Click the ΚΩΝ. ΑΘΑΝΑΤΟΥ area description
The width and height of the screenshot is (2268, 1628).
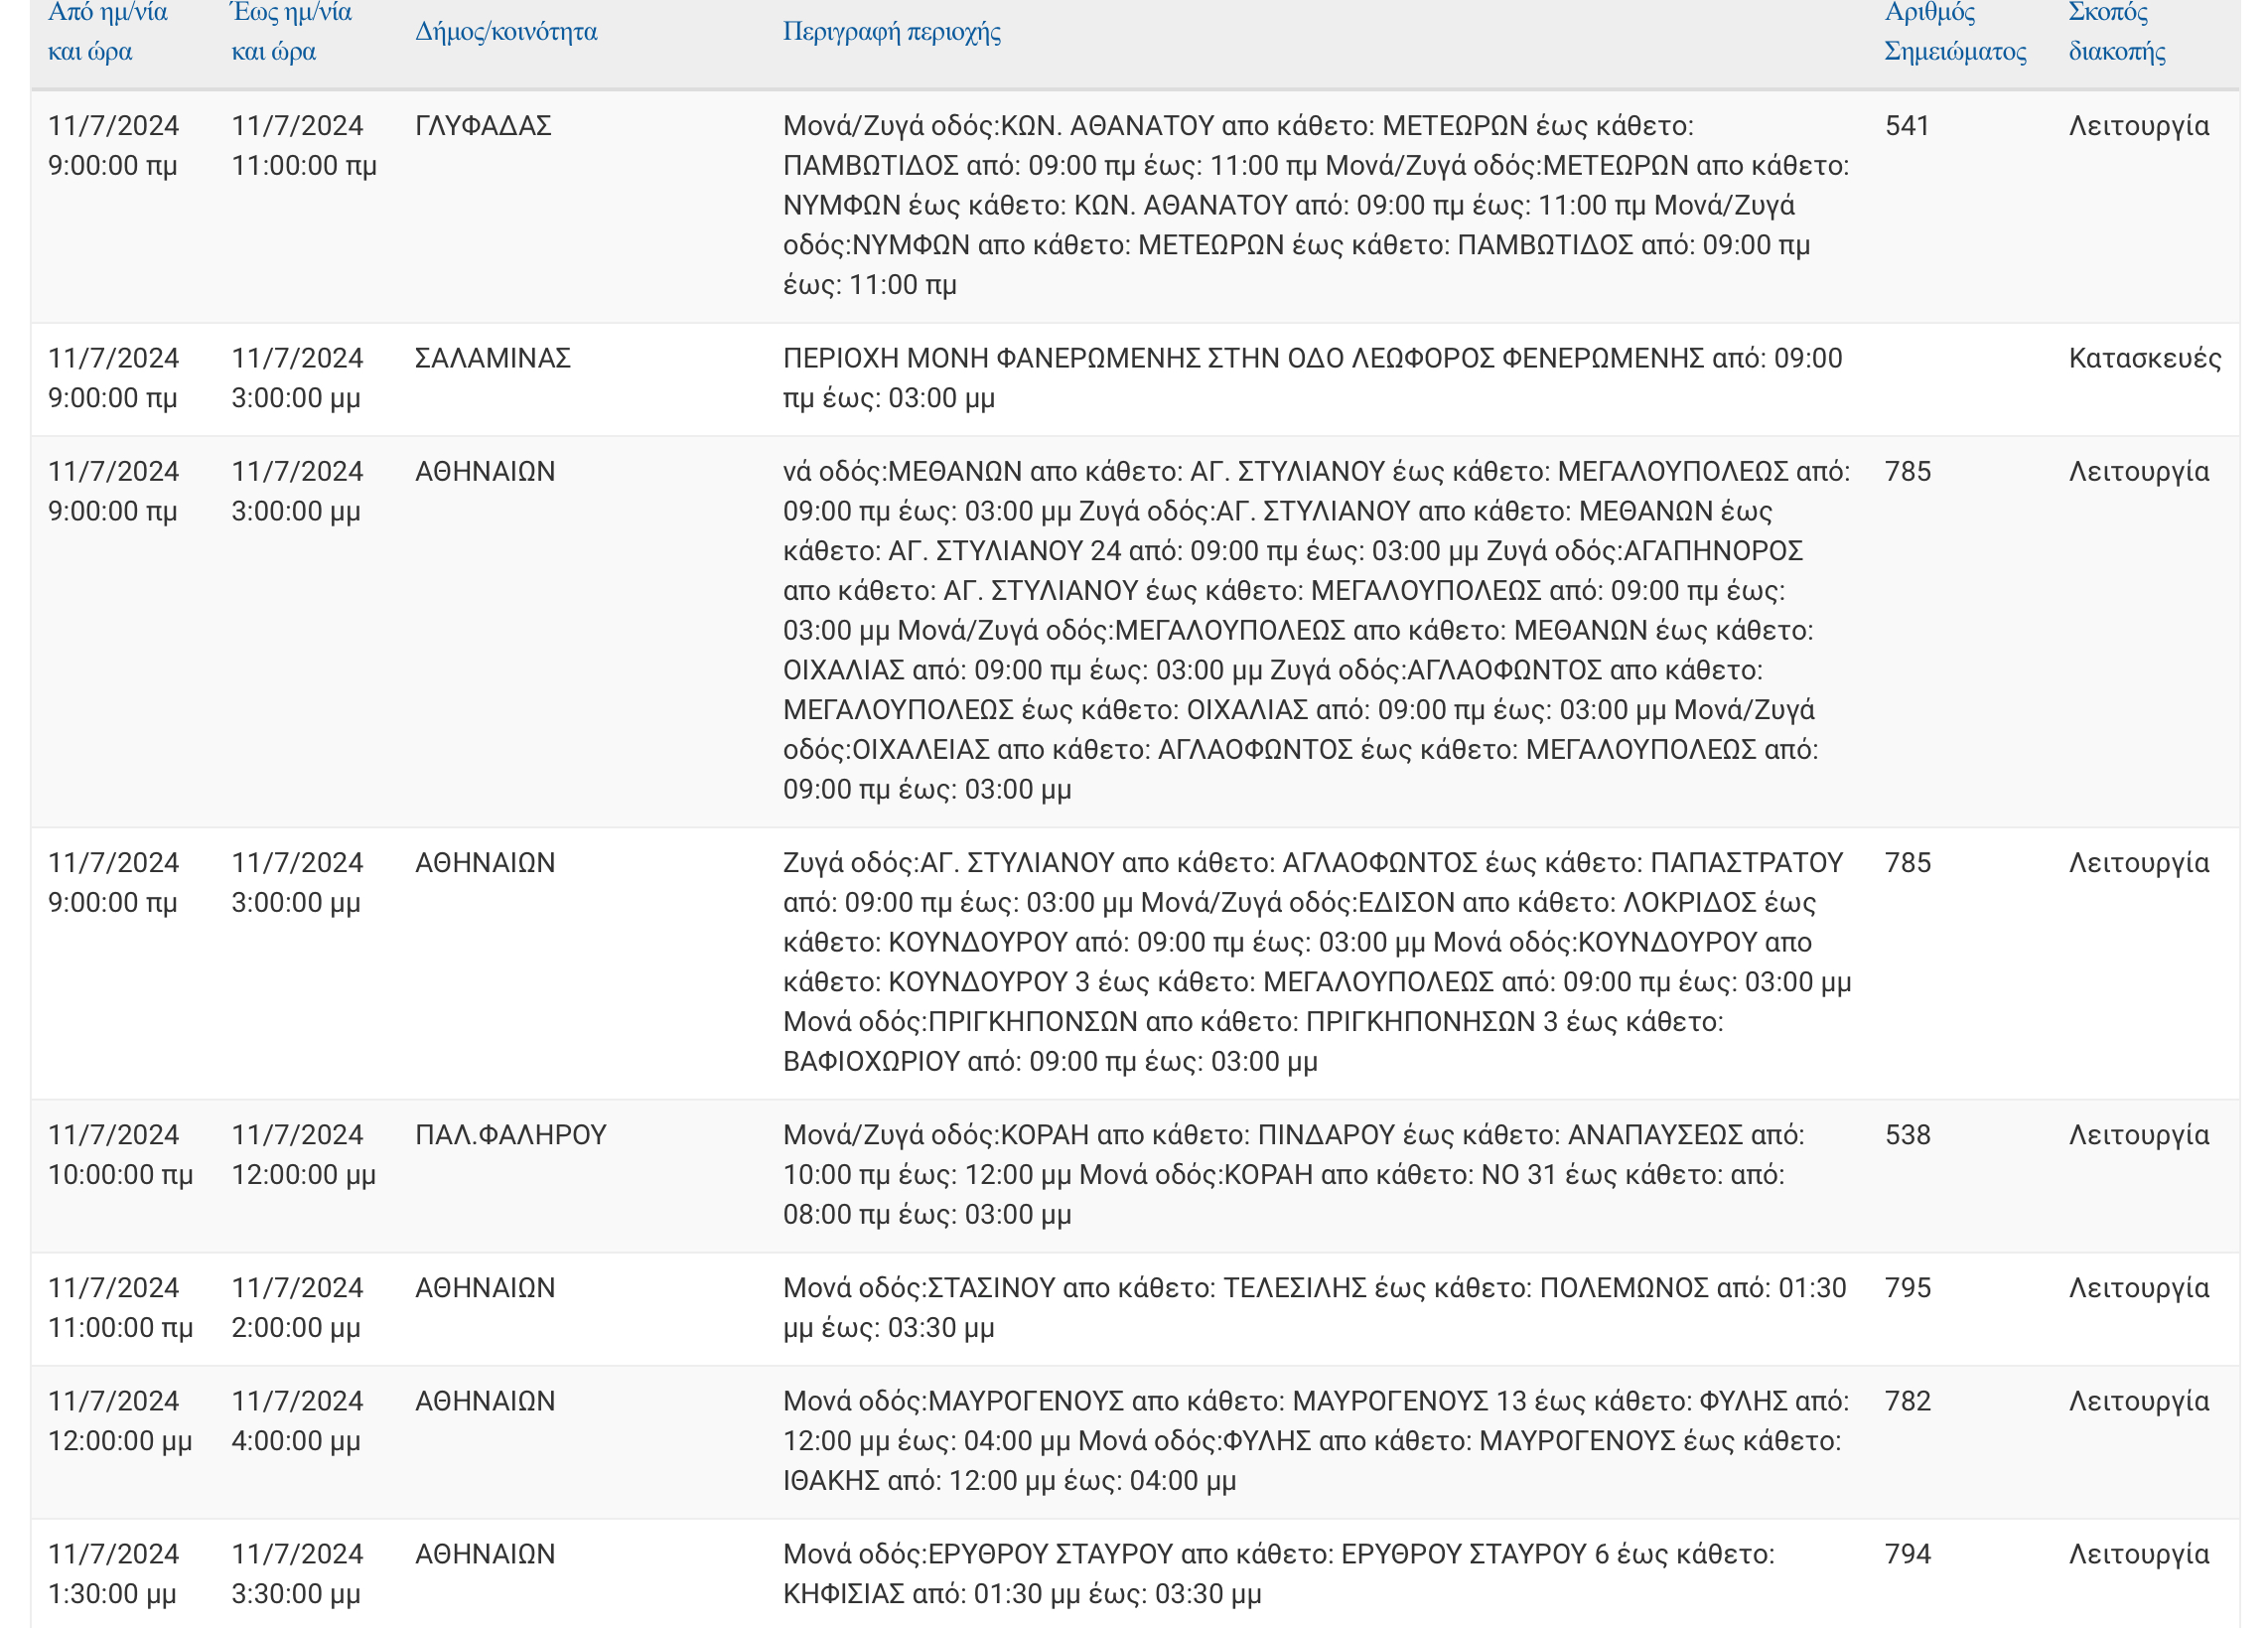pyautogui.click(x=1316, y=205)
